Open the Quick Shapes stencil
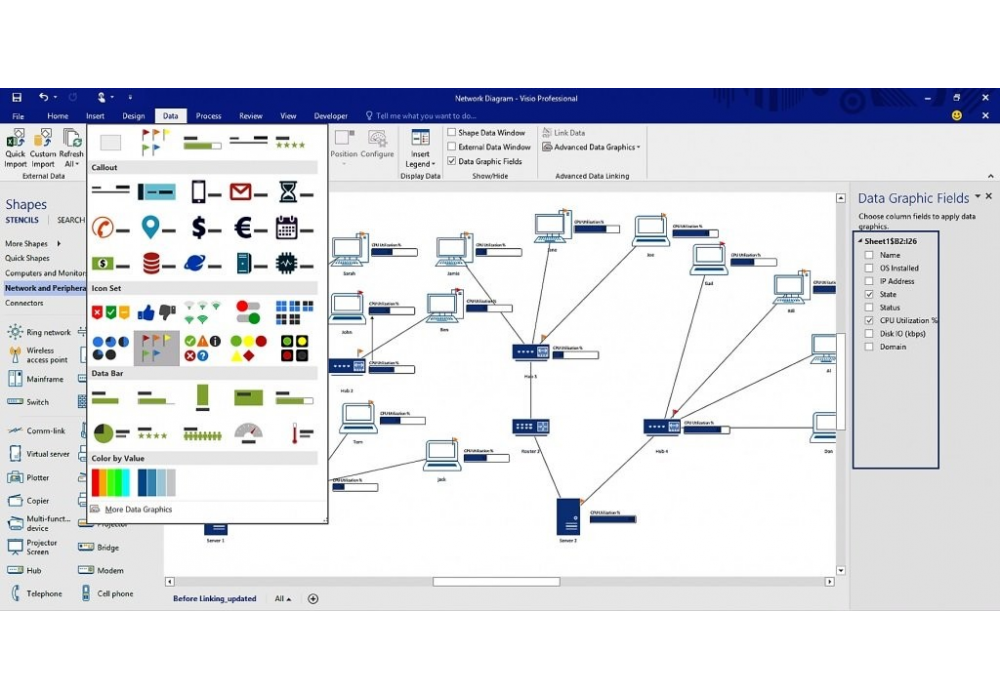Screen dimensions: 1000x700 point(27,258)
